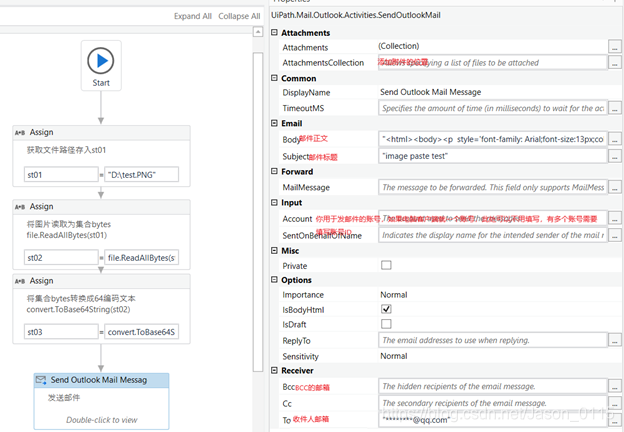The width and height of the screenshot is (624, 432).
Task: Click the "D:\test.PNG" value field
Action: (x=141, y=175)
